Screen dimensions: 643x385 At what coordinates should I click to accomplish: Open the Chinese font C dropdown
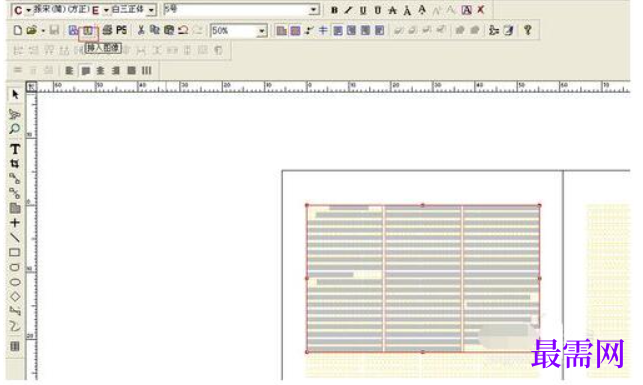tap(29, 10)
